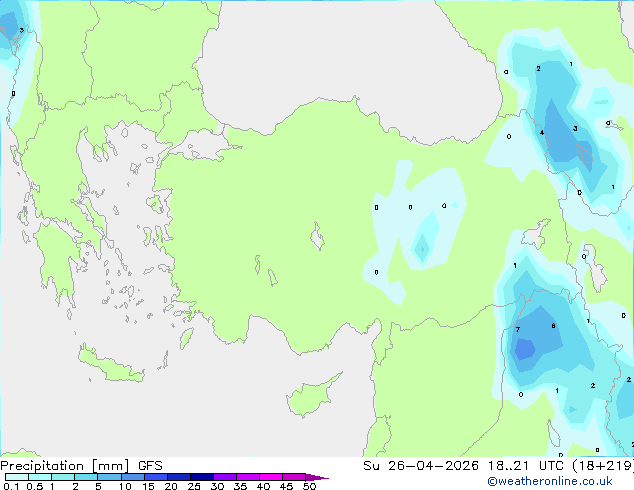Click the '10' legend scale label
The height and width of the screenshot is (490, 634).
pyautogui.click(x=125, y=486)
